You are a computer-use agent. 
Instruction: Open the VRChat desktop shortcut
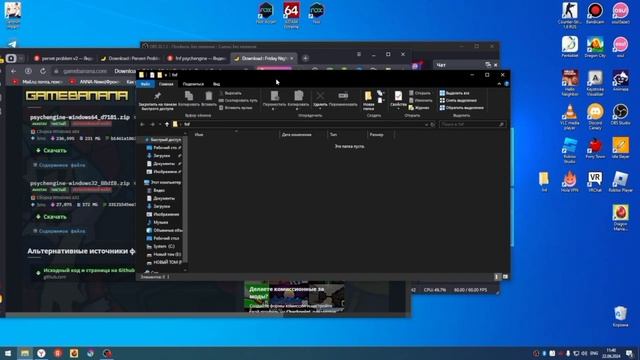tap(595, 182)
